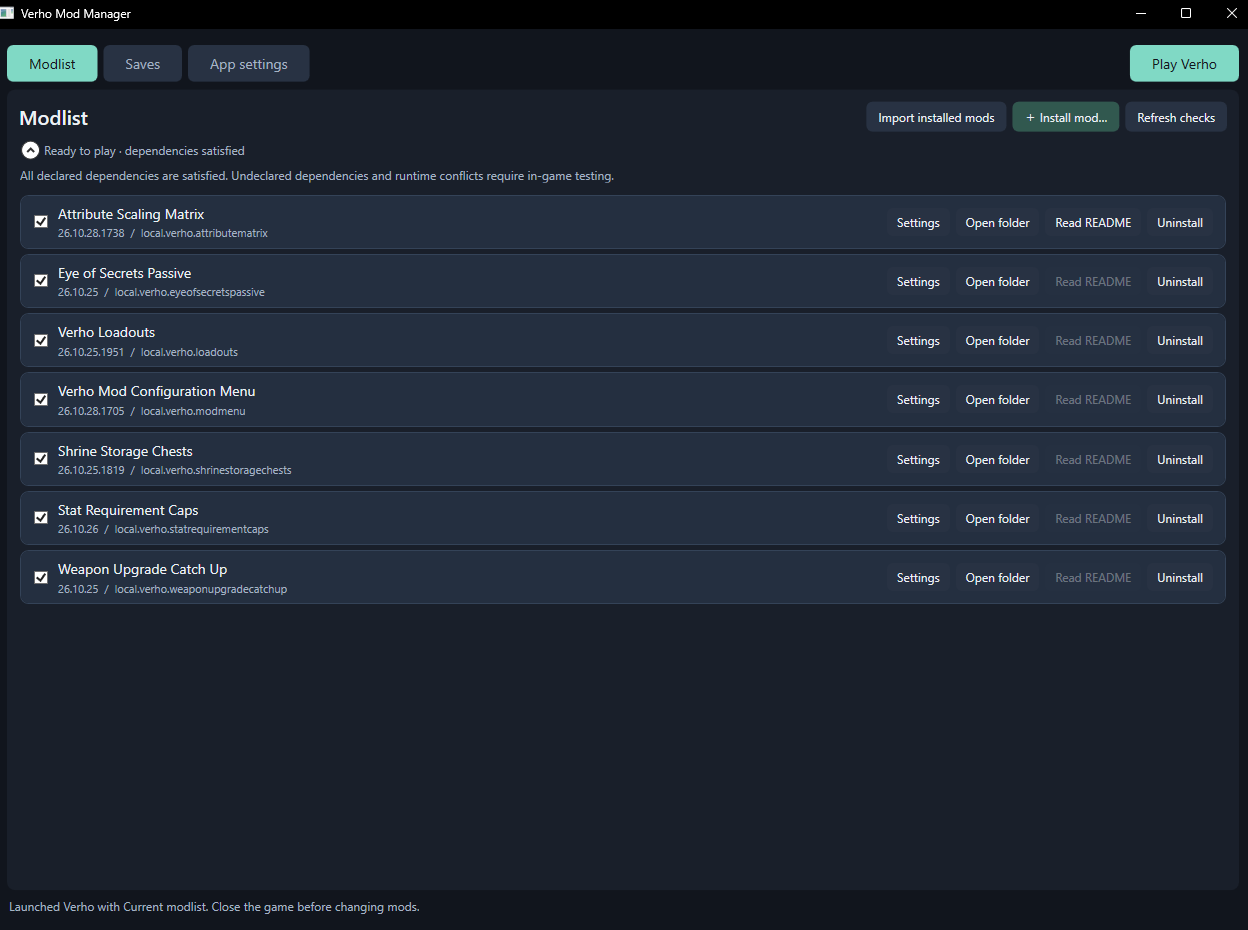Click the id text 'local.verho.modmenu'

pos(193,411)
